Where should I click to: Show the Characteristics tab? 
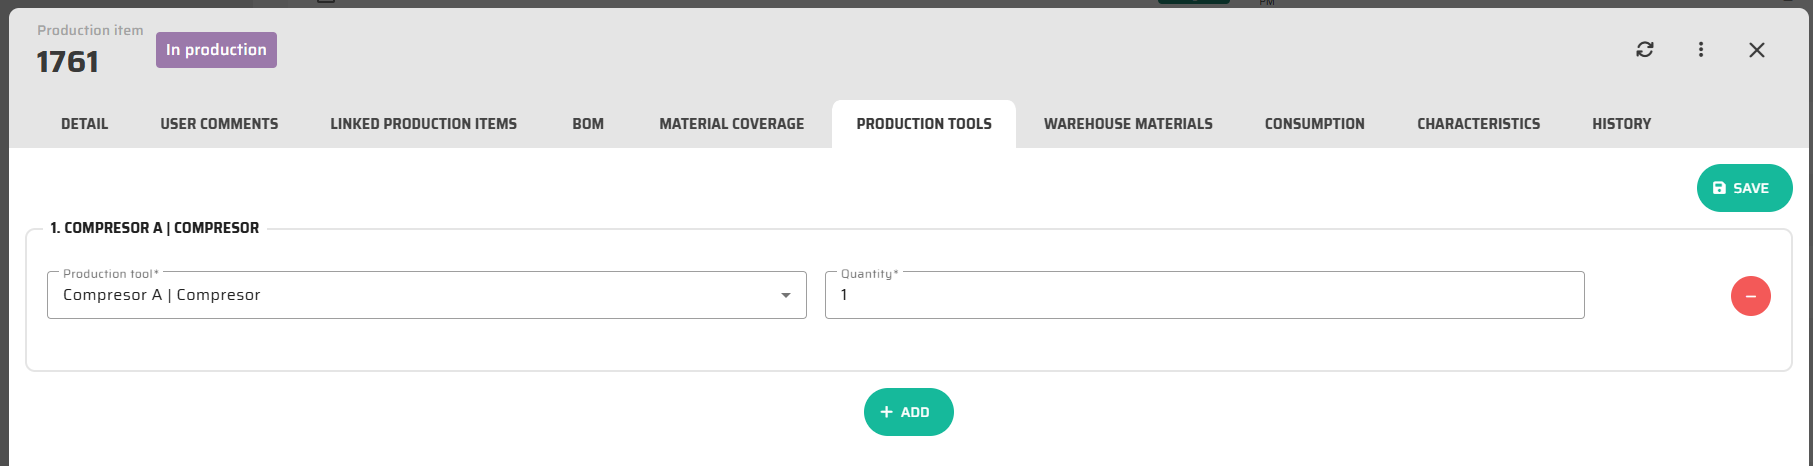pyautogui.click(x=1478, y=124)
